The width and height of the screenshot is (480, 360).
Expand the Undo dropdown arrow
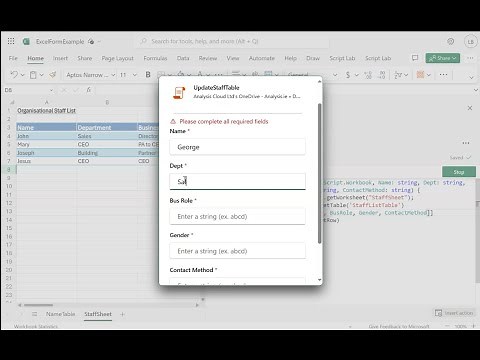click(x=22, y=75)
